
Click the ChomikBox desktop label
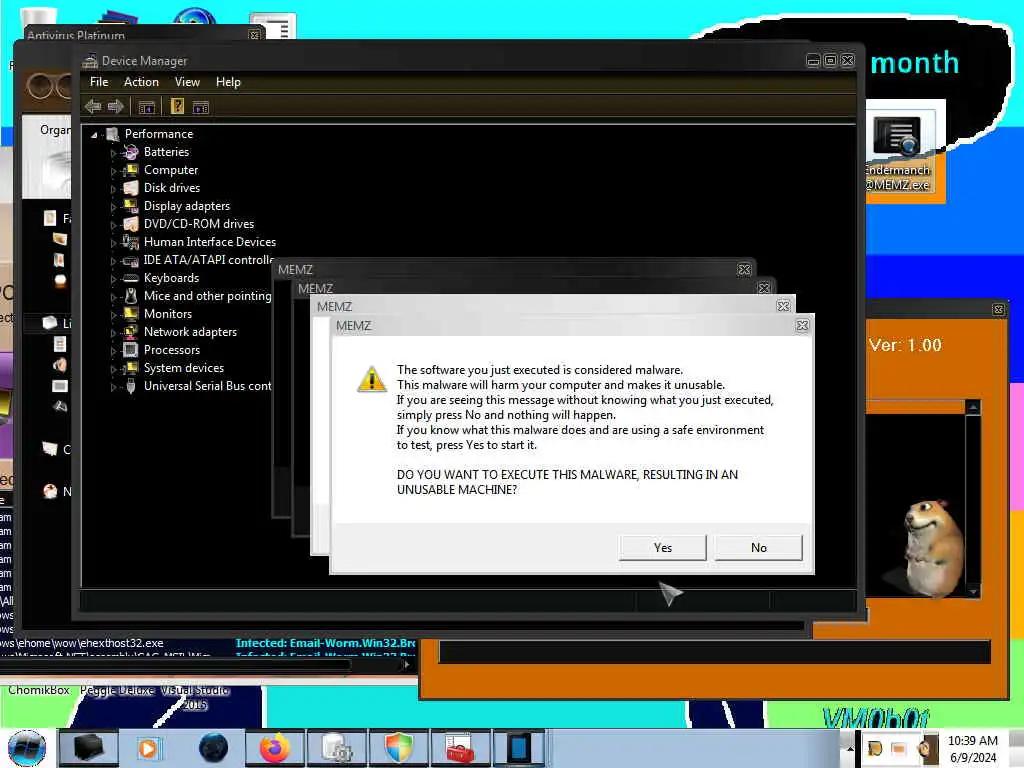tap(39, 690)
